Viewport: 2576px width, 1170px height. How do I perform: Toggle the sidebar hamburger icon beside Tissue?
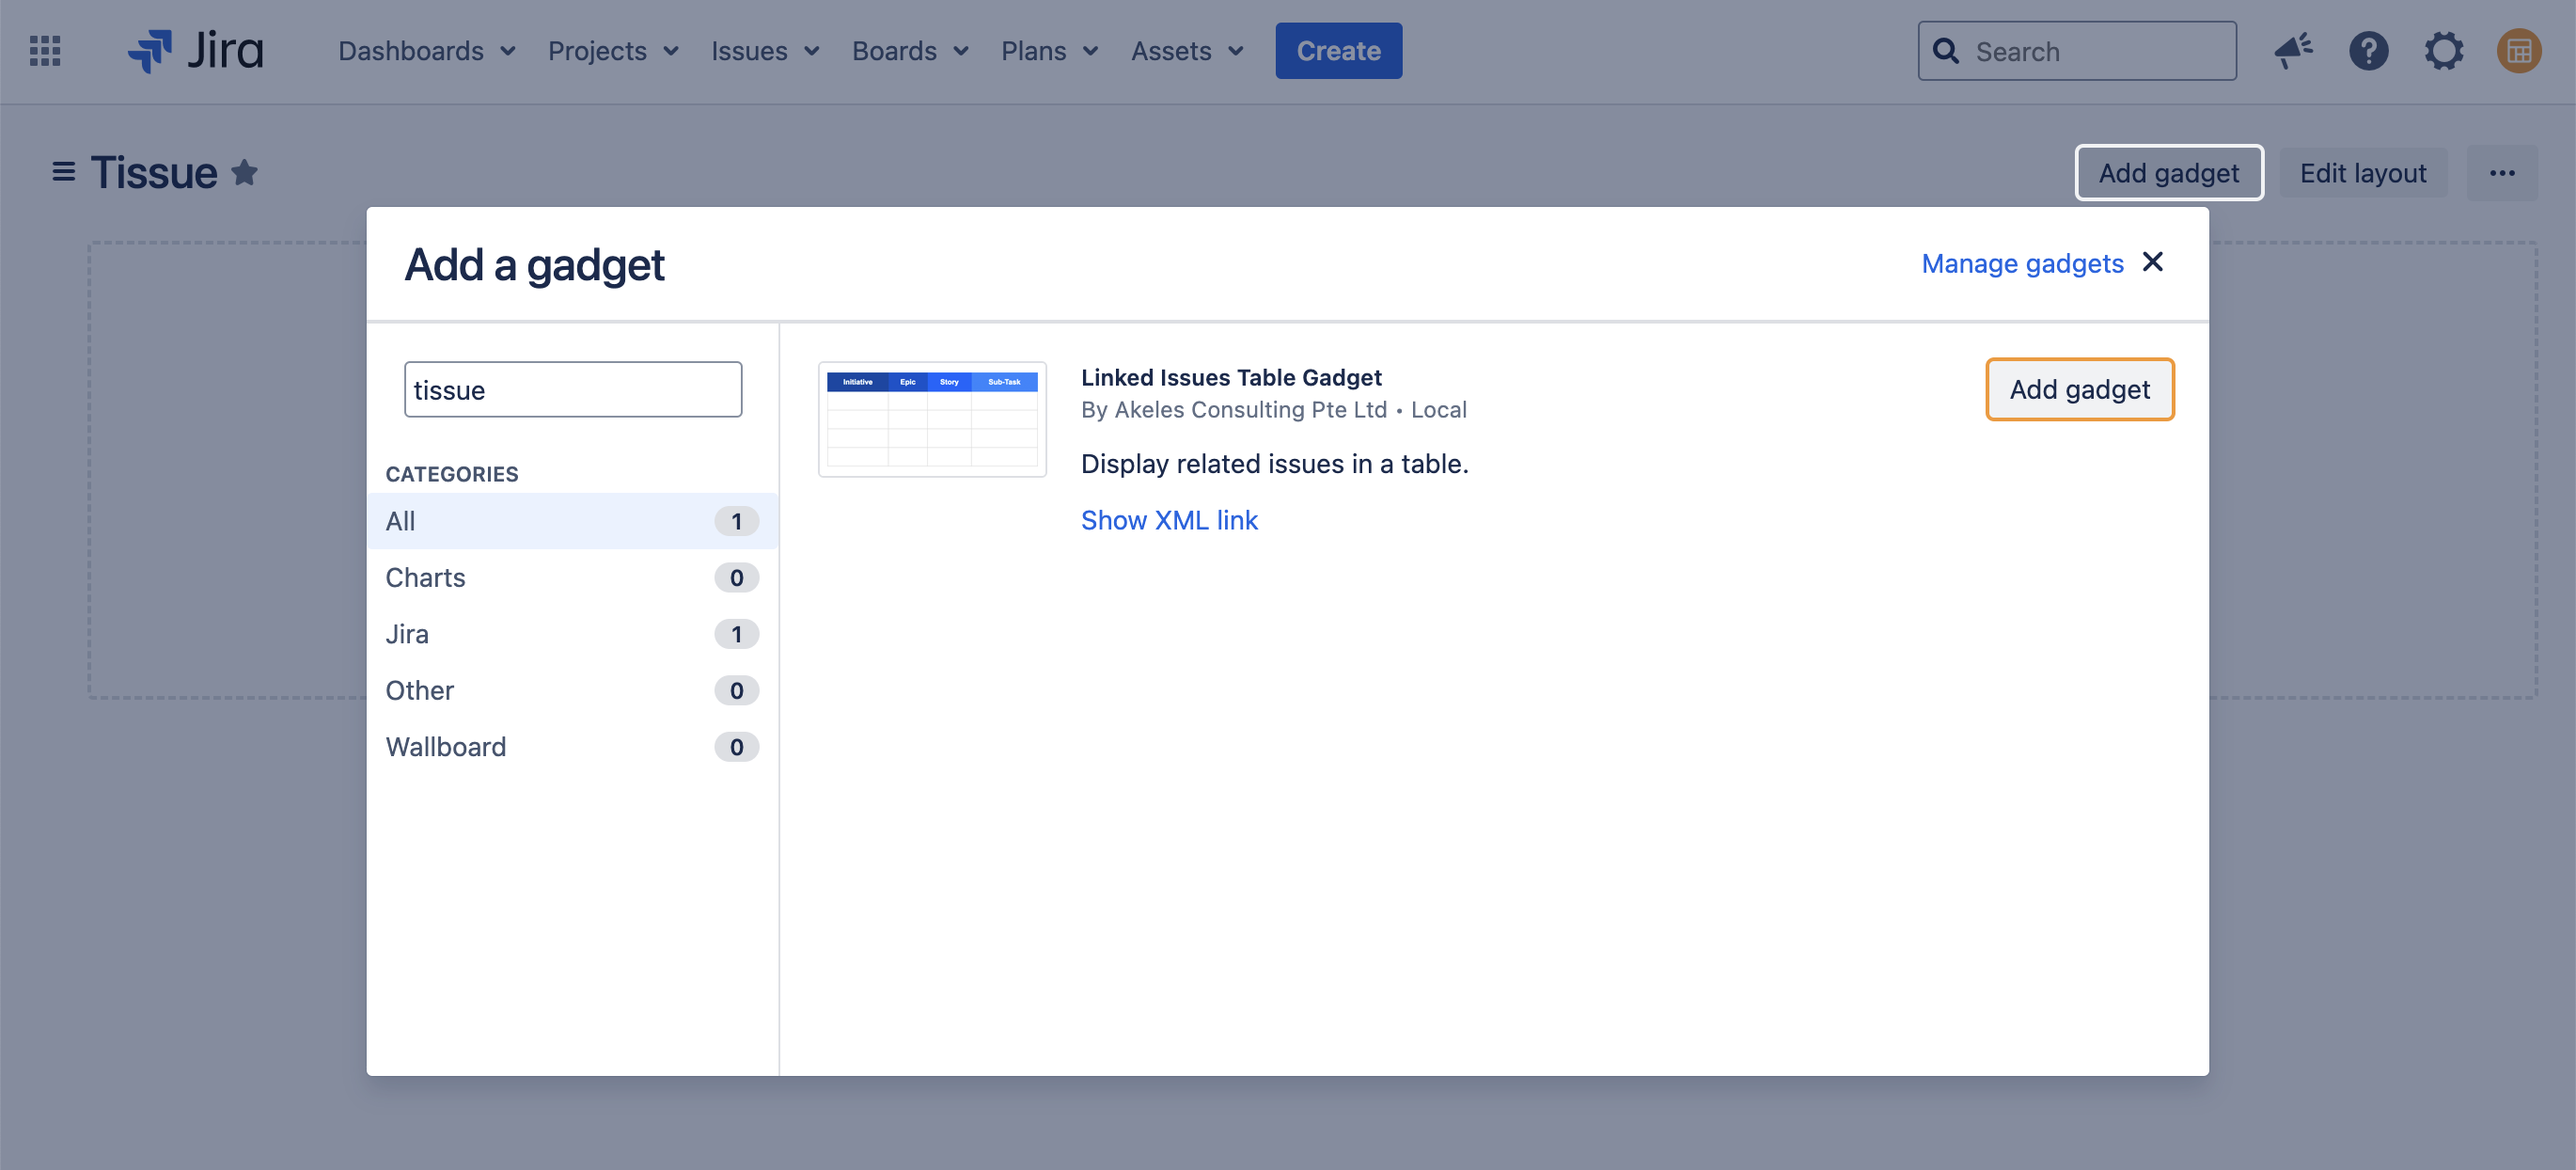coord(64,173)
